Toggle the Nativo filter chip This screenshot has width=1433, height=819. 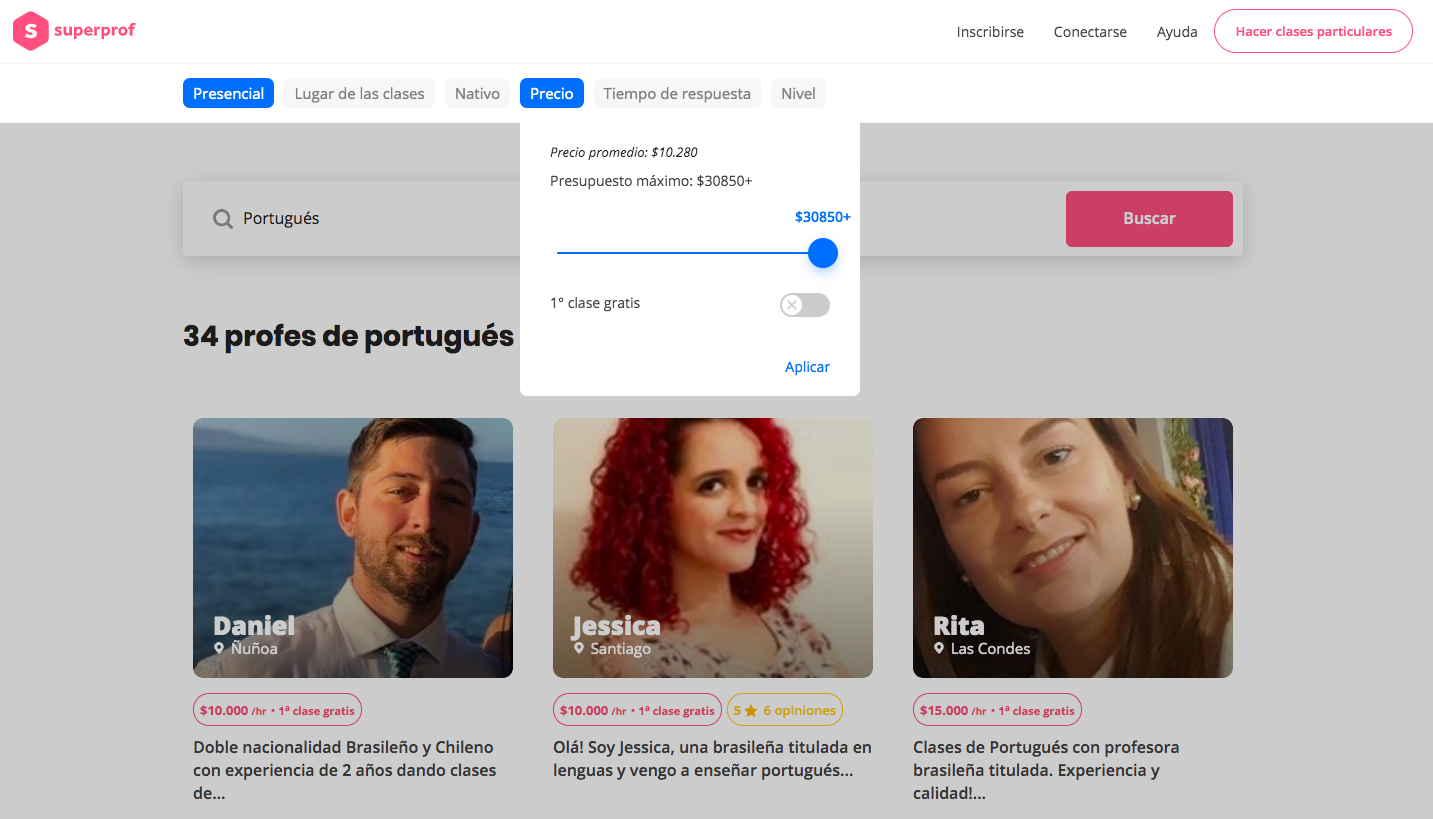click(x=477, y=94)
